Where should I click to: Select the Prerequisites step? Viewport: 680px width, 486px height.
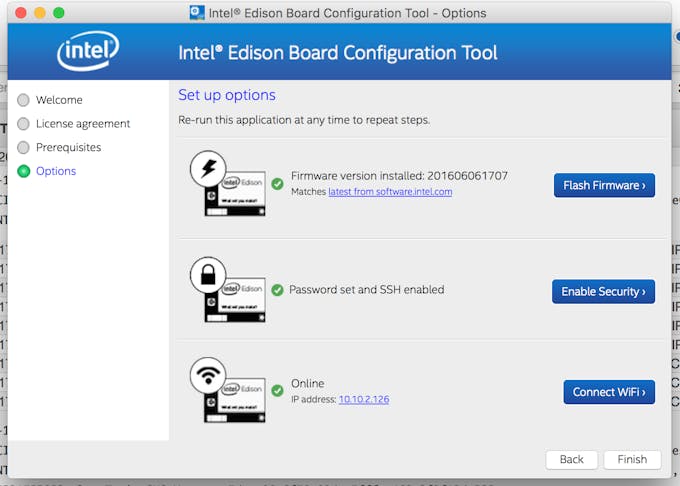(x=59, y=147)
